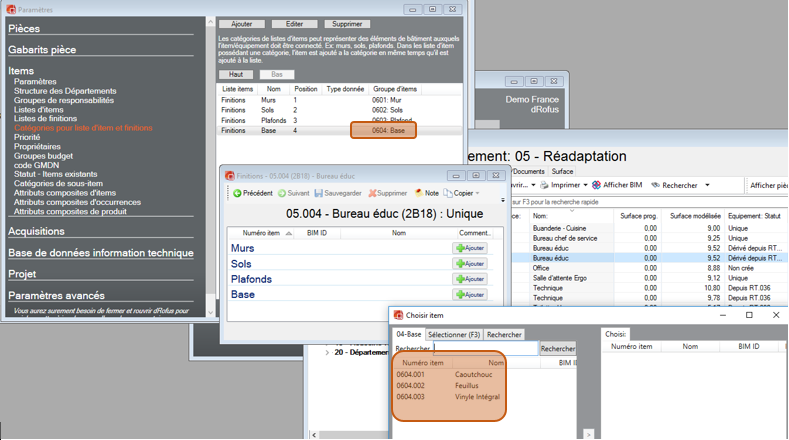This screenshot has height=440, width=789.
Task: Click the Haut button to move category up
Action: 236,75
